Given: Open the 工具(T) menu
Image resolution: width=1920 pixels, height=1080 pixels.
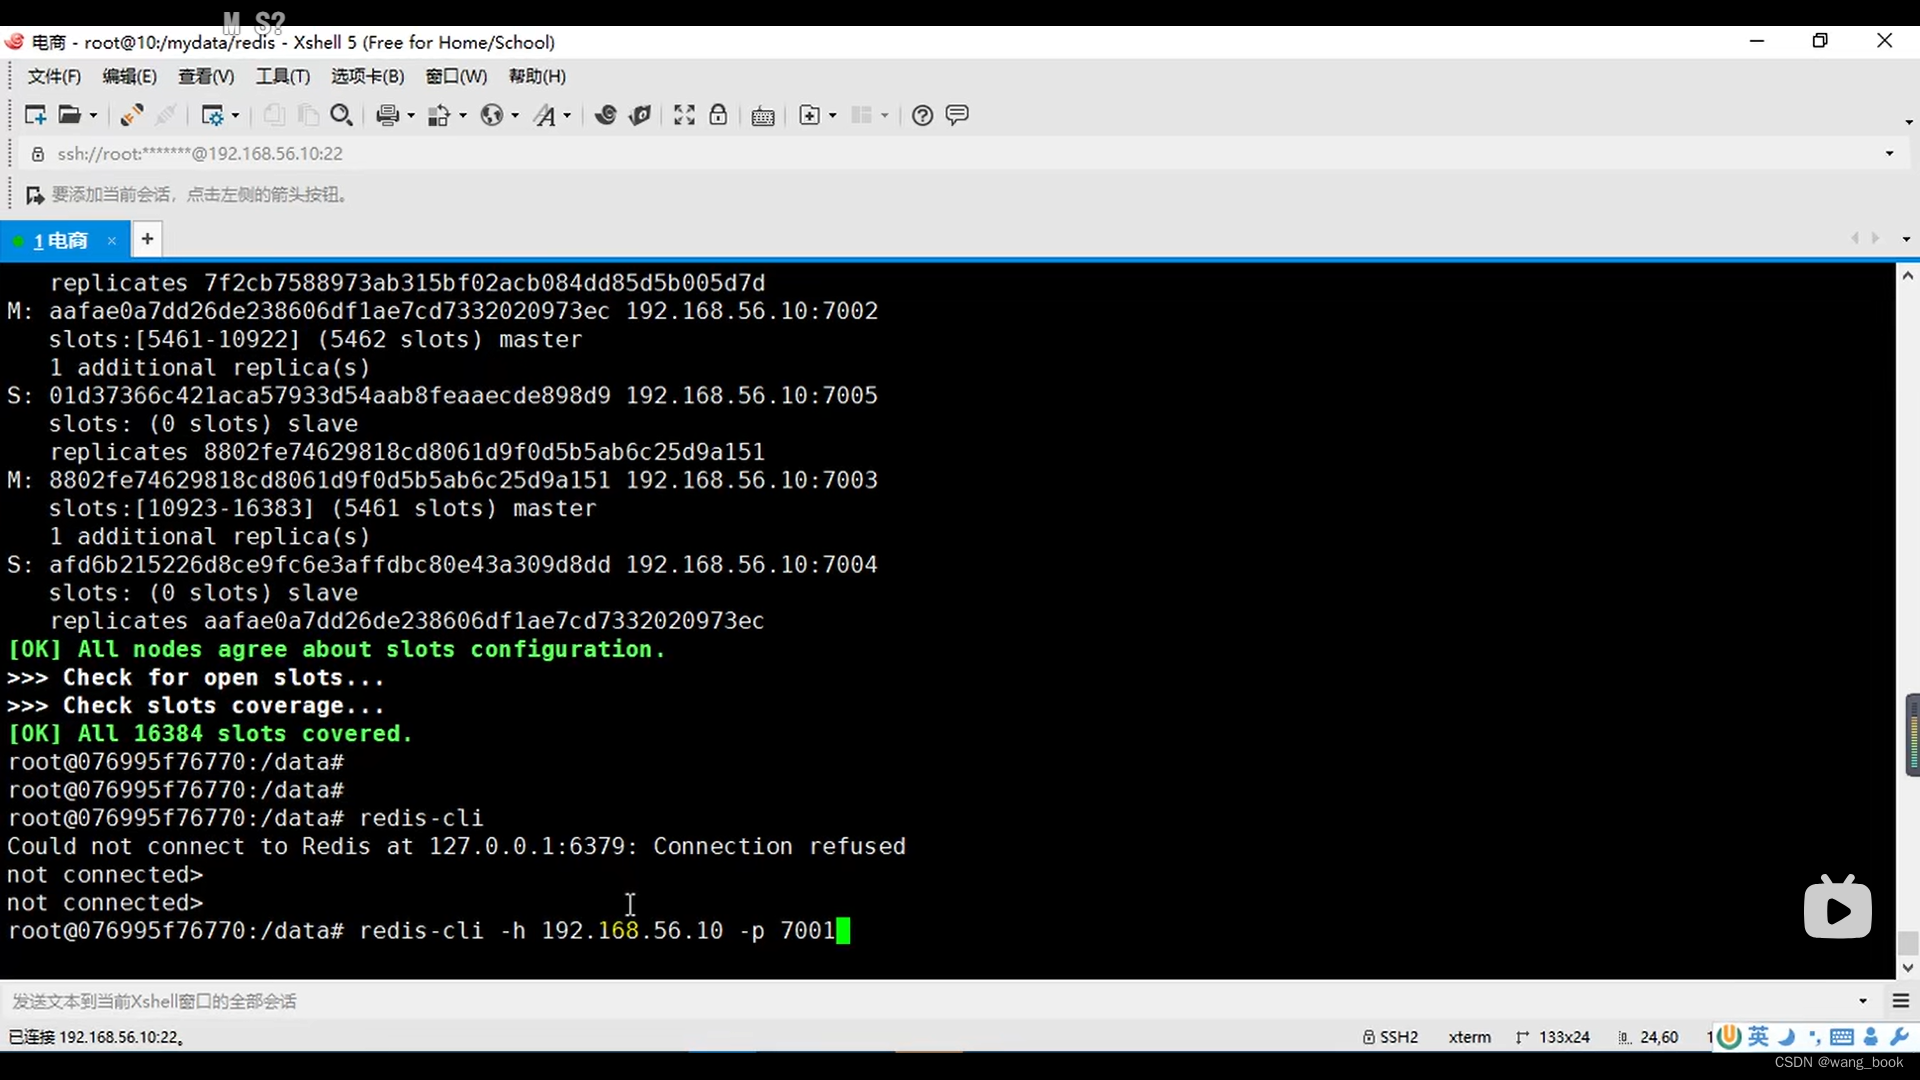Looking at the screenshot, I should (x=283, y=76).
